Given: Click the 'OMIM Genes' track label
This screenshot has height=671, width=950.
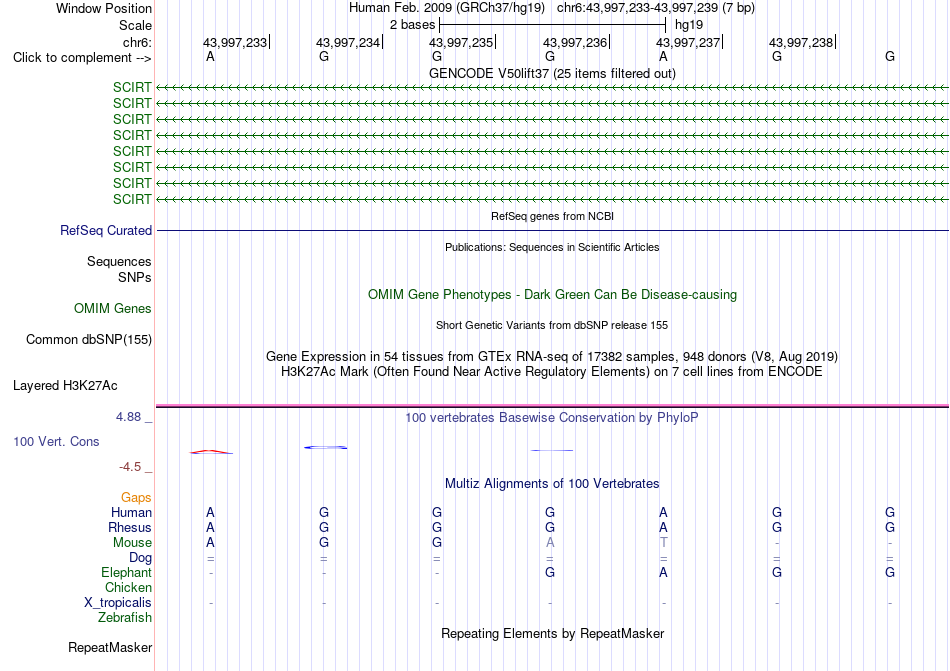Looking at the screenshot, I should click(x=112, y=308).
